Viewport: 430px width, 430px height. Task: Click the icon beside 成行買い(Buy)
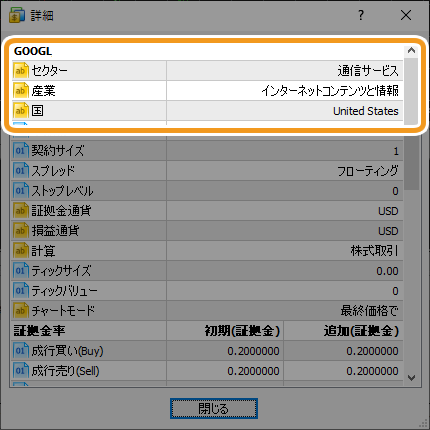pyautogui.click(x=21, y=351)
